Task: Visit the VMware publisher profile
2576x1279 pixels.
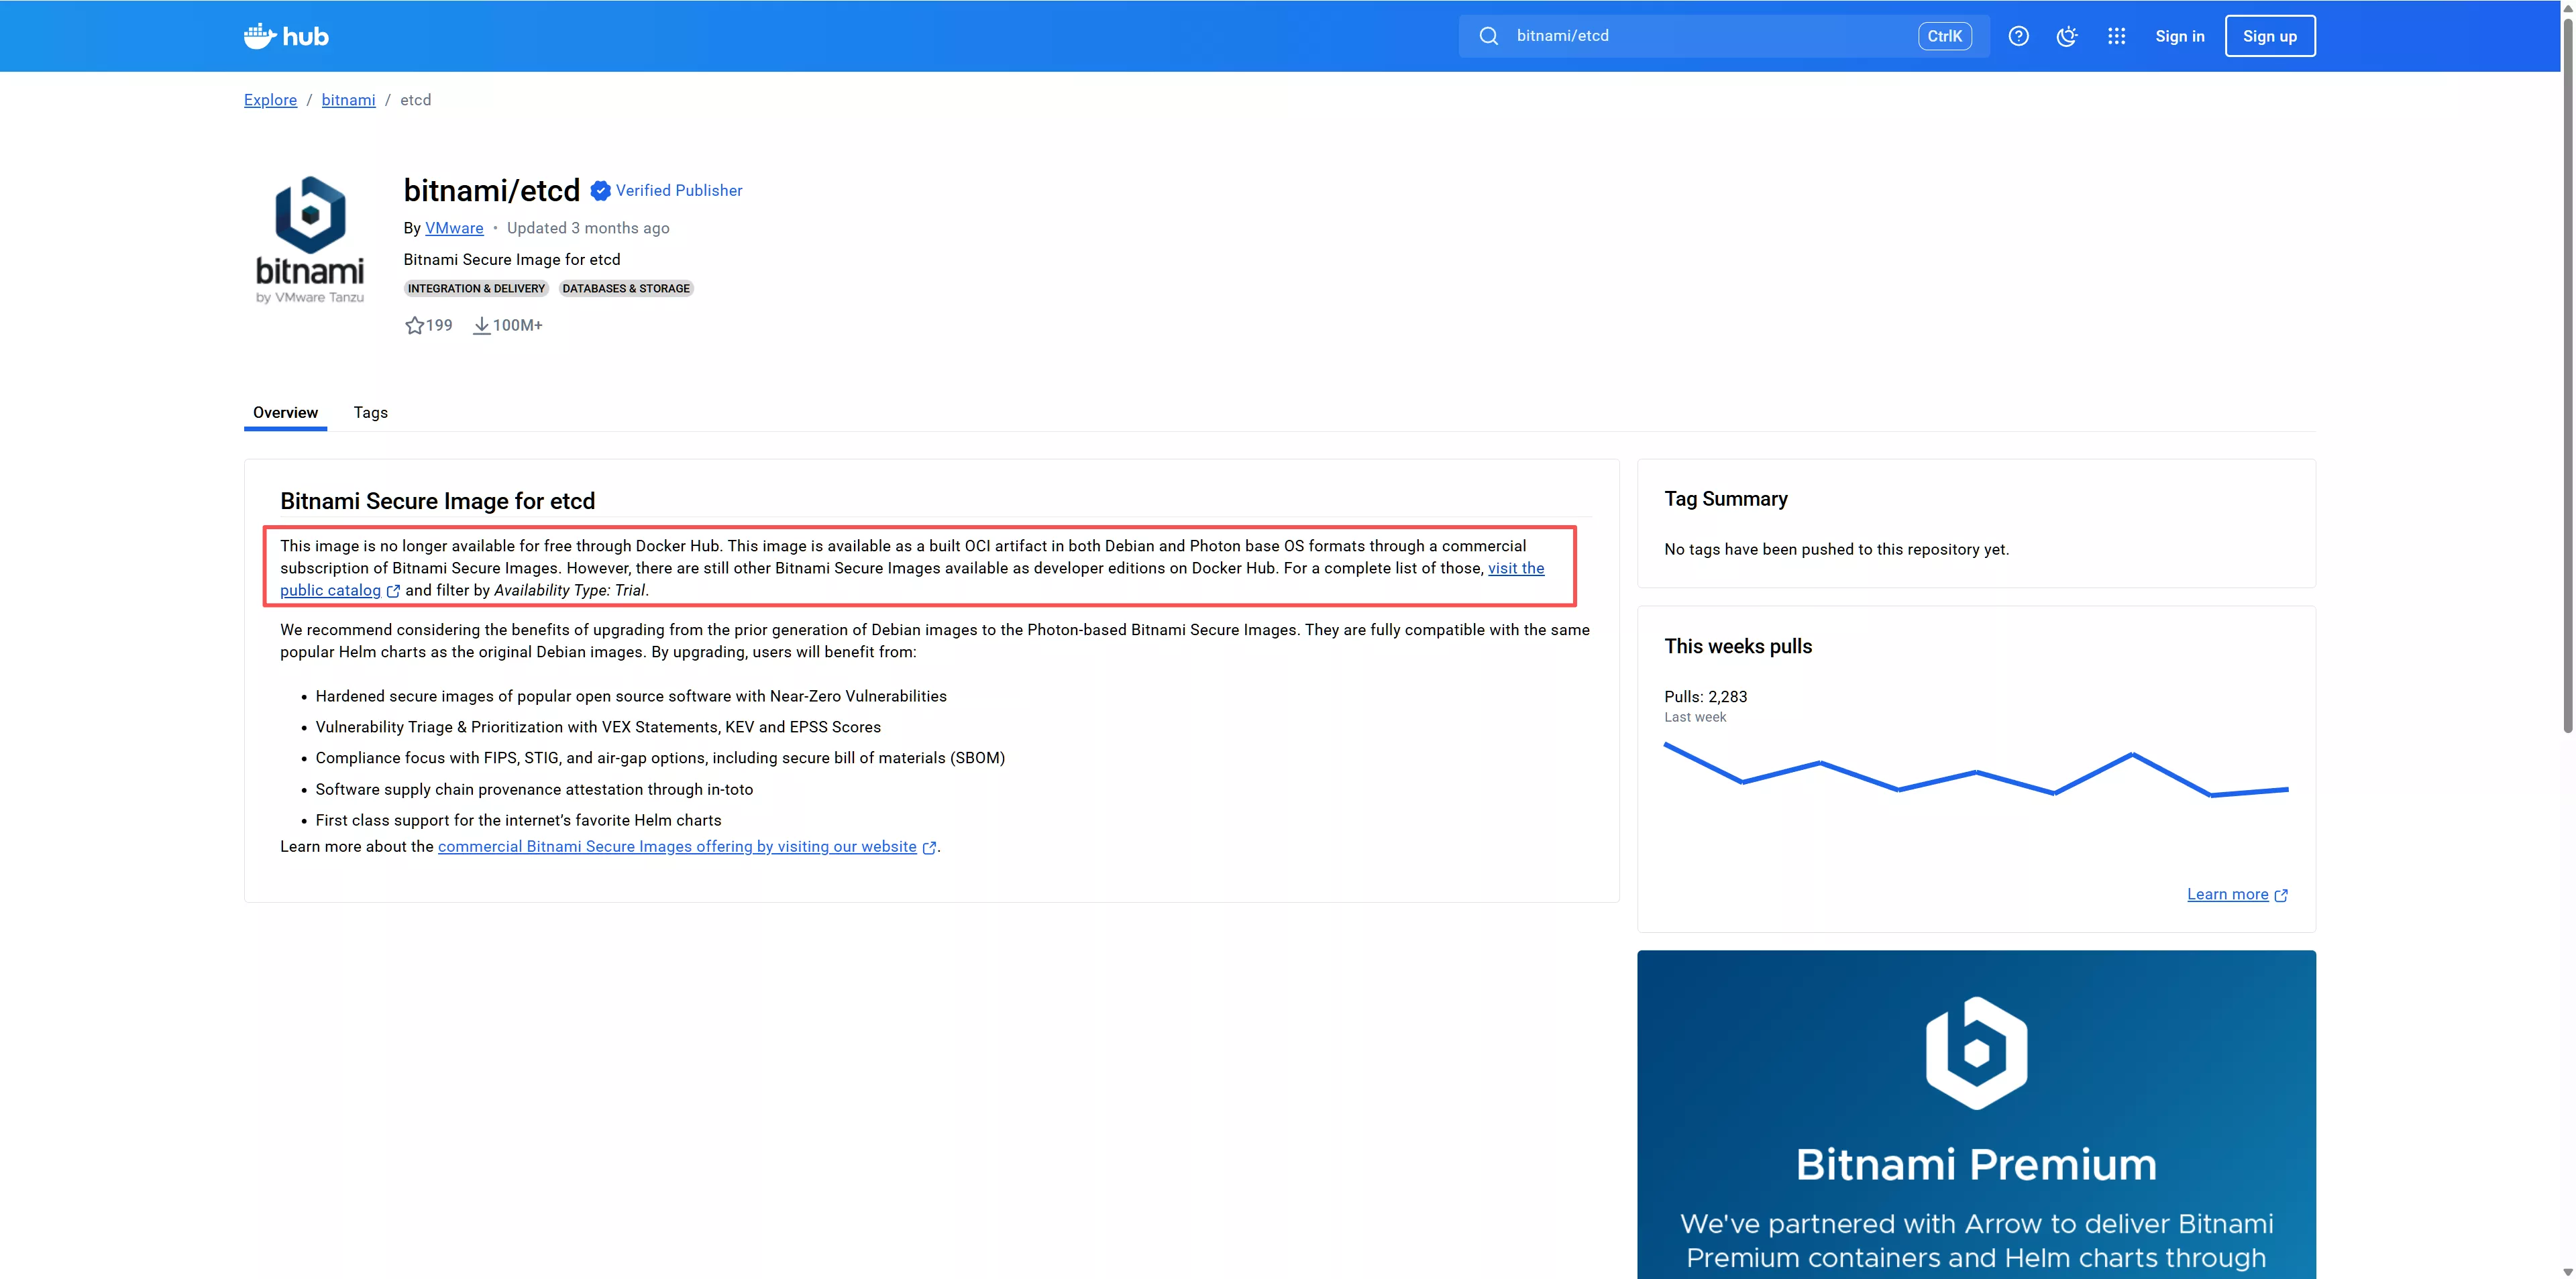Action: pos(454,227)
